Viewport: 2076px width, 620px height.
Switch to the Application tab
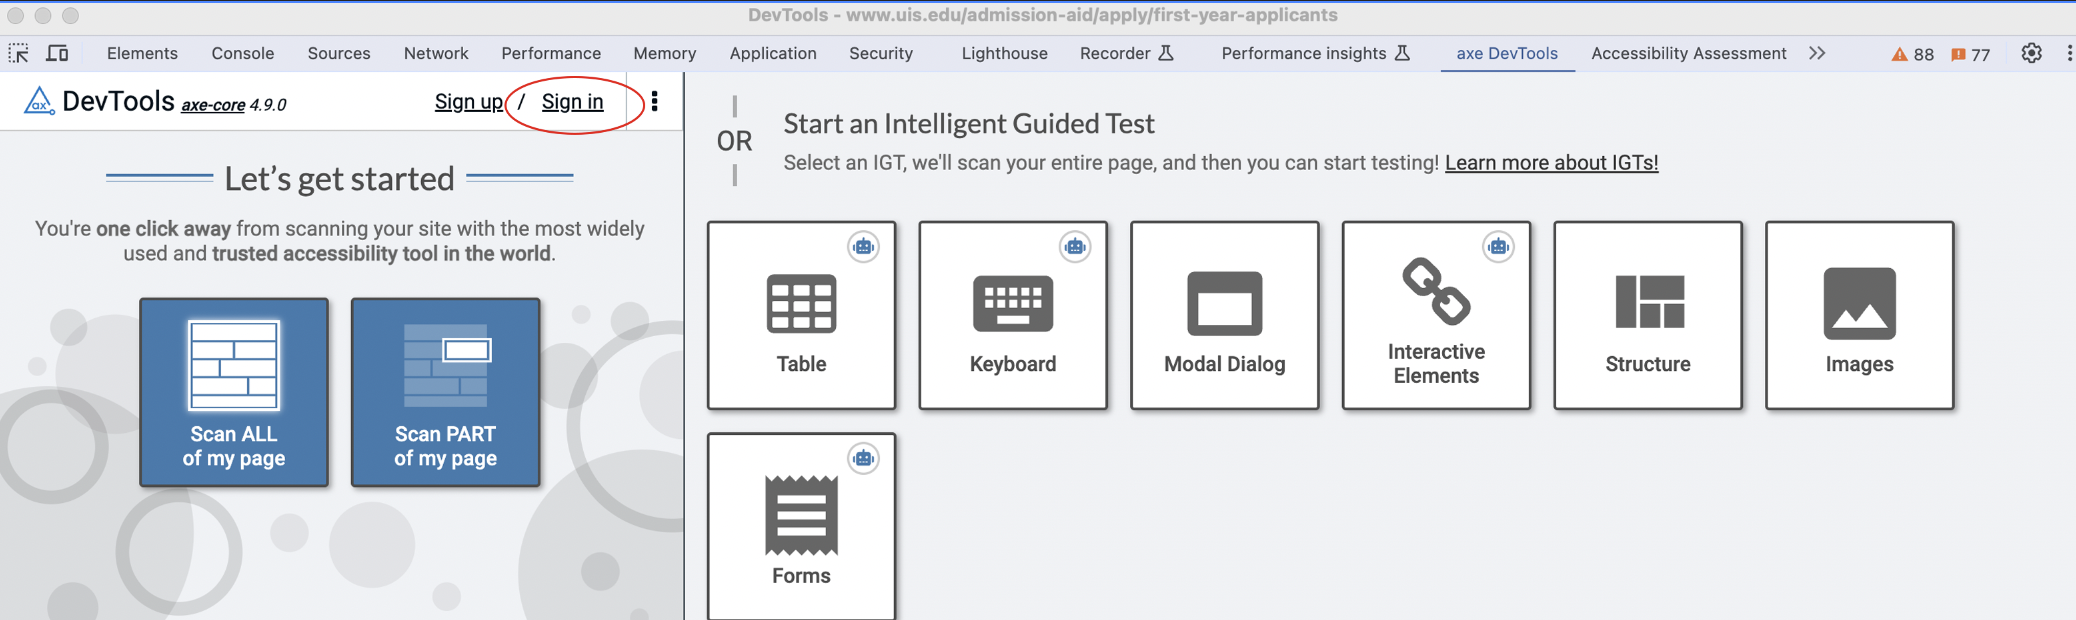(773, 54)
